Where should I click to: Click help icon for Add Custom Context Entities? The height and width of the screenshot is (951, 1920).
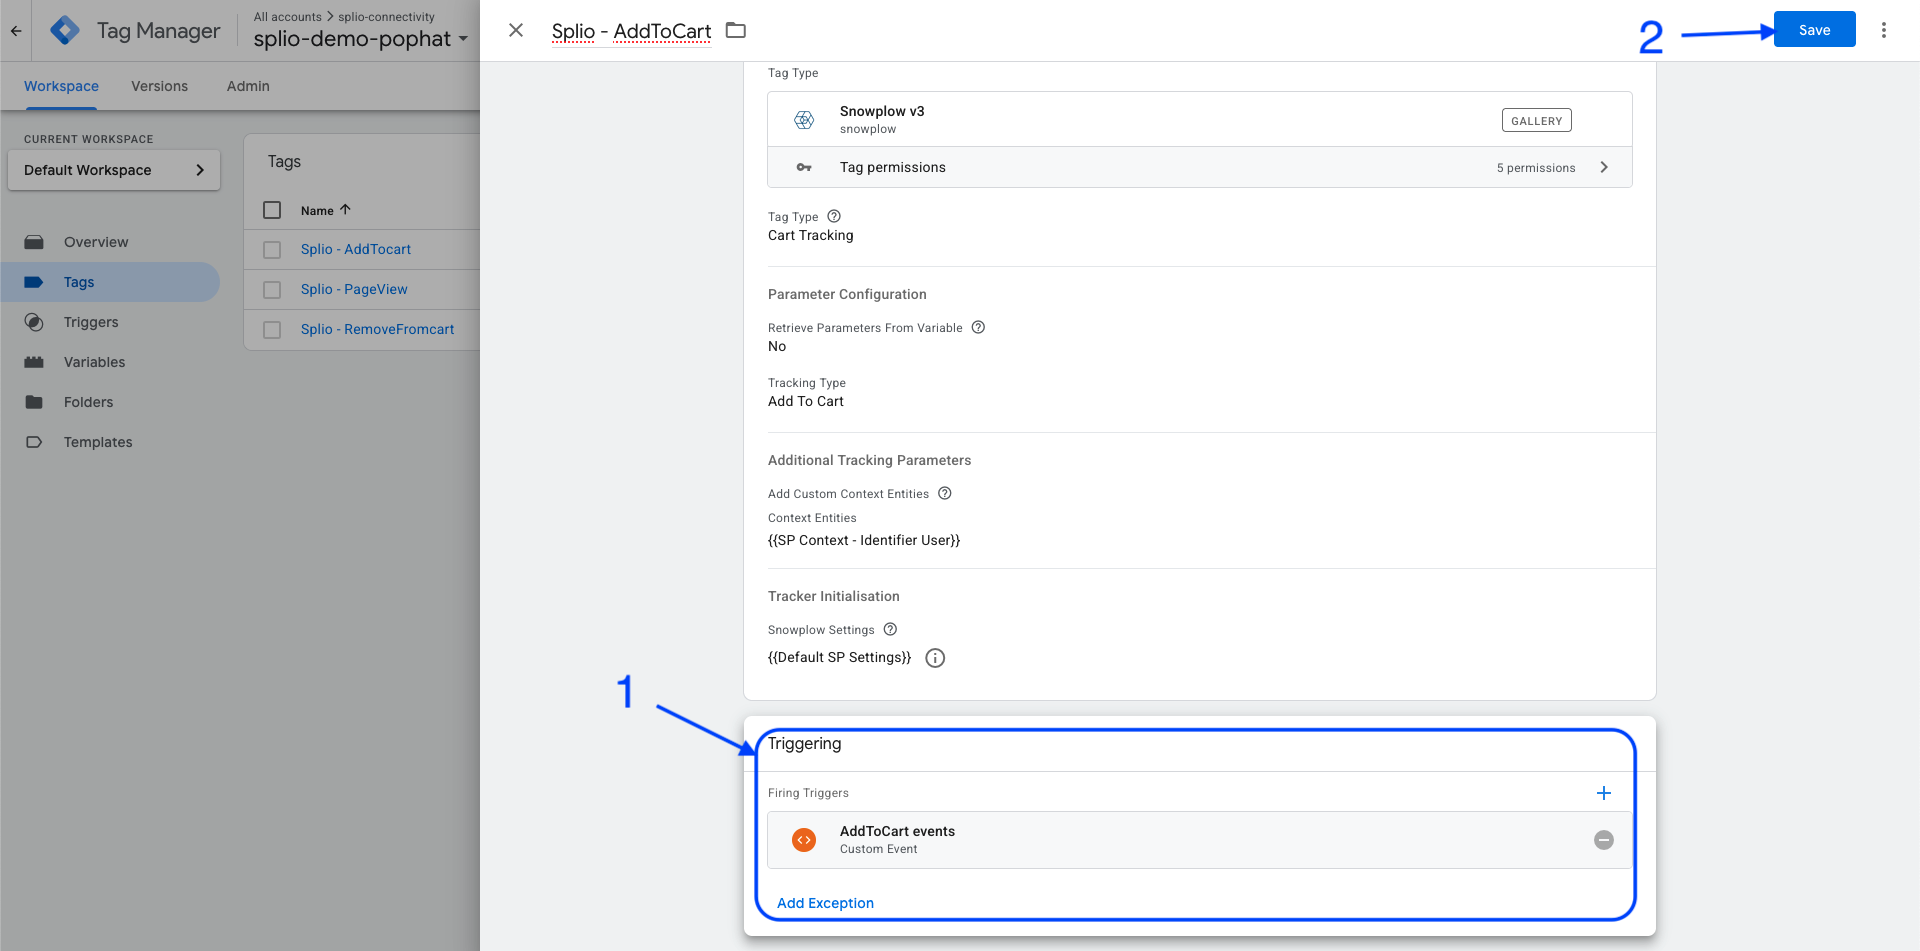pos(944,493)
